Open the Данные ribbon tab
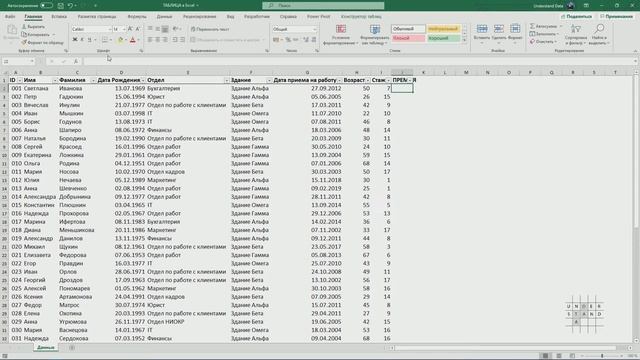 (164, 17)
